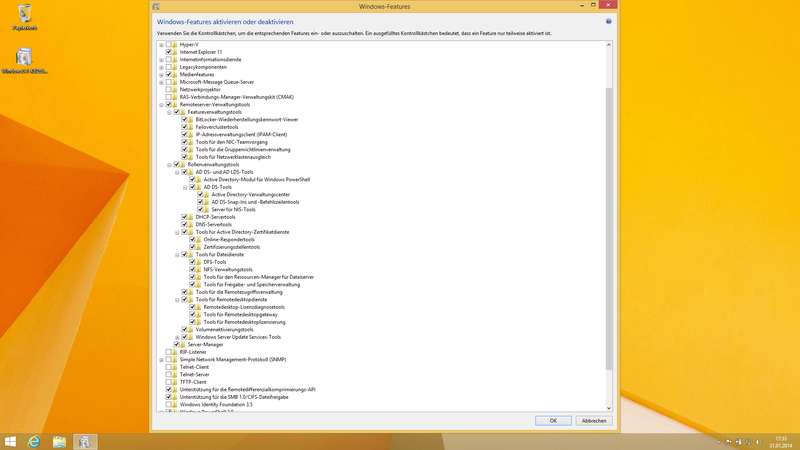Image resolution: width=800 pixels, height=450 pixels.
Task: Click the folder icon beside Failoverclustertools
Action: pyautogui.click(x=190, y=127)
